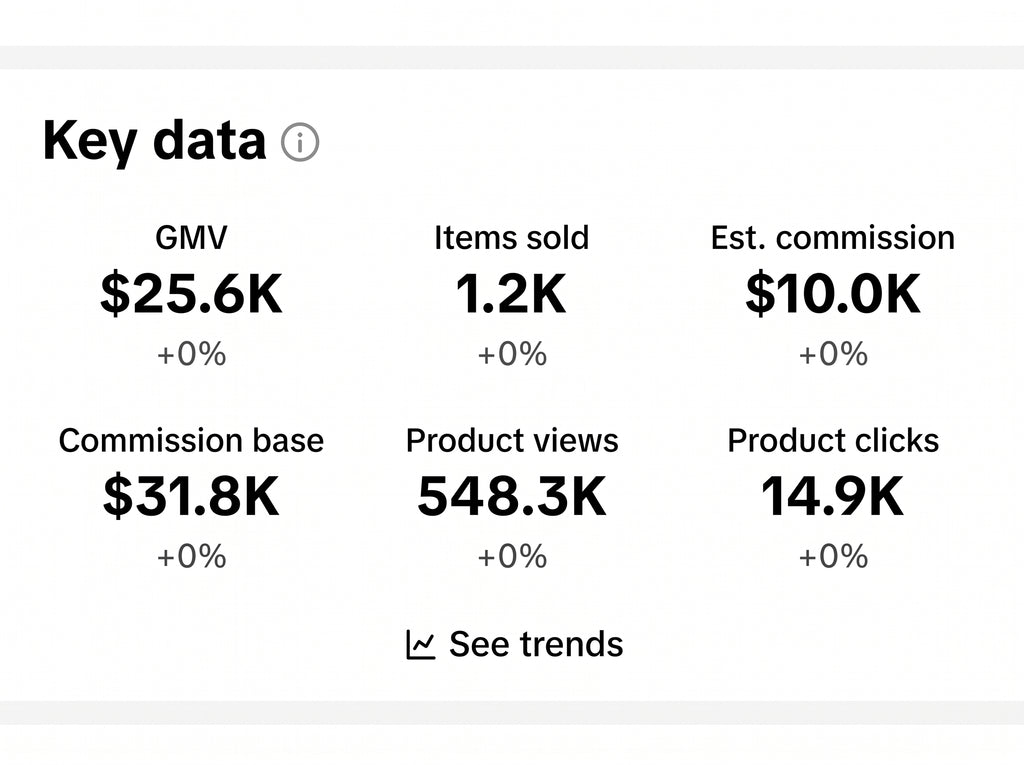Select the Product views label
Viewport: 1024px width, 765px height.
pos(512,440)
